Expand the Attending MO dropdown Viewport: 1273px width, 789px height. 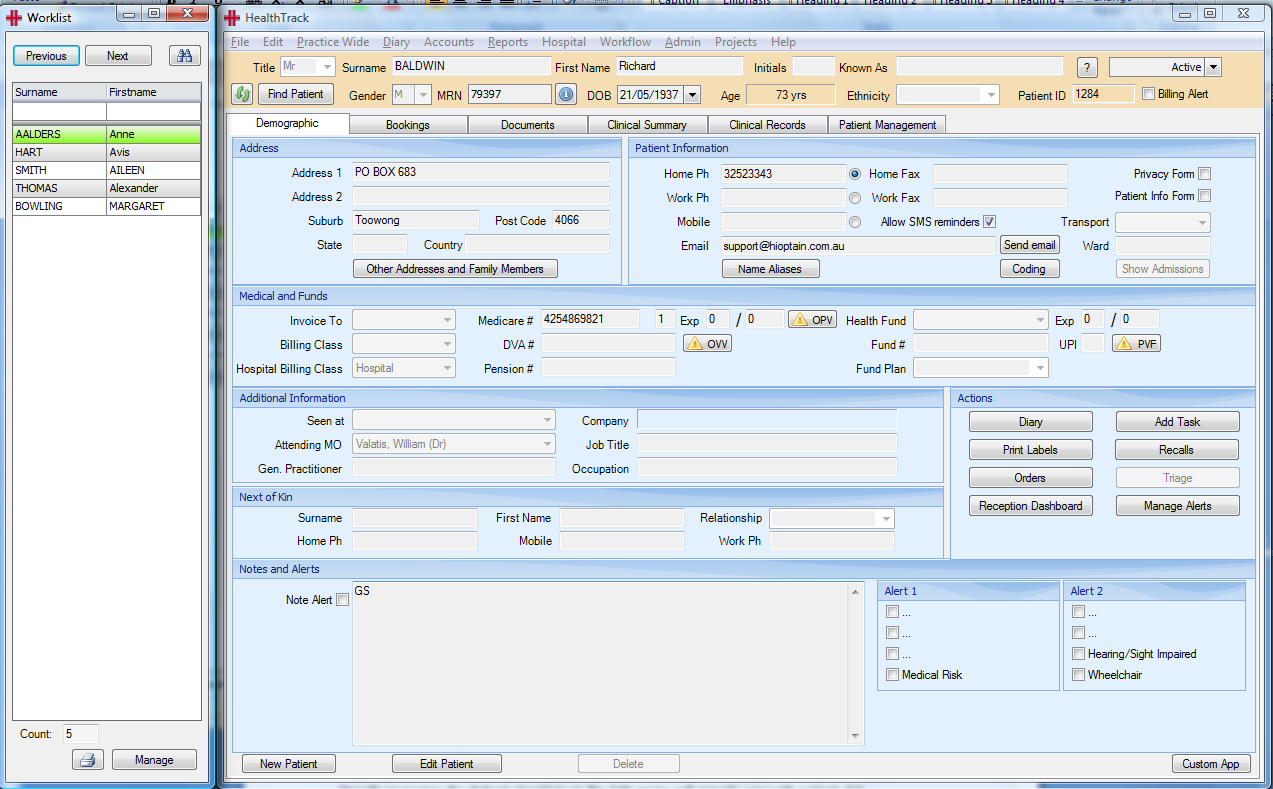coord(547,444)
